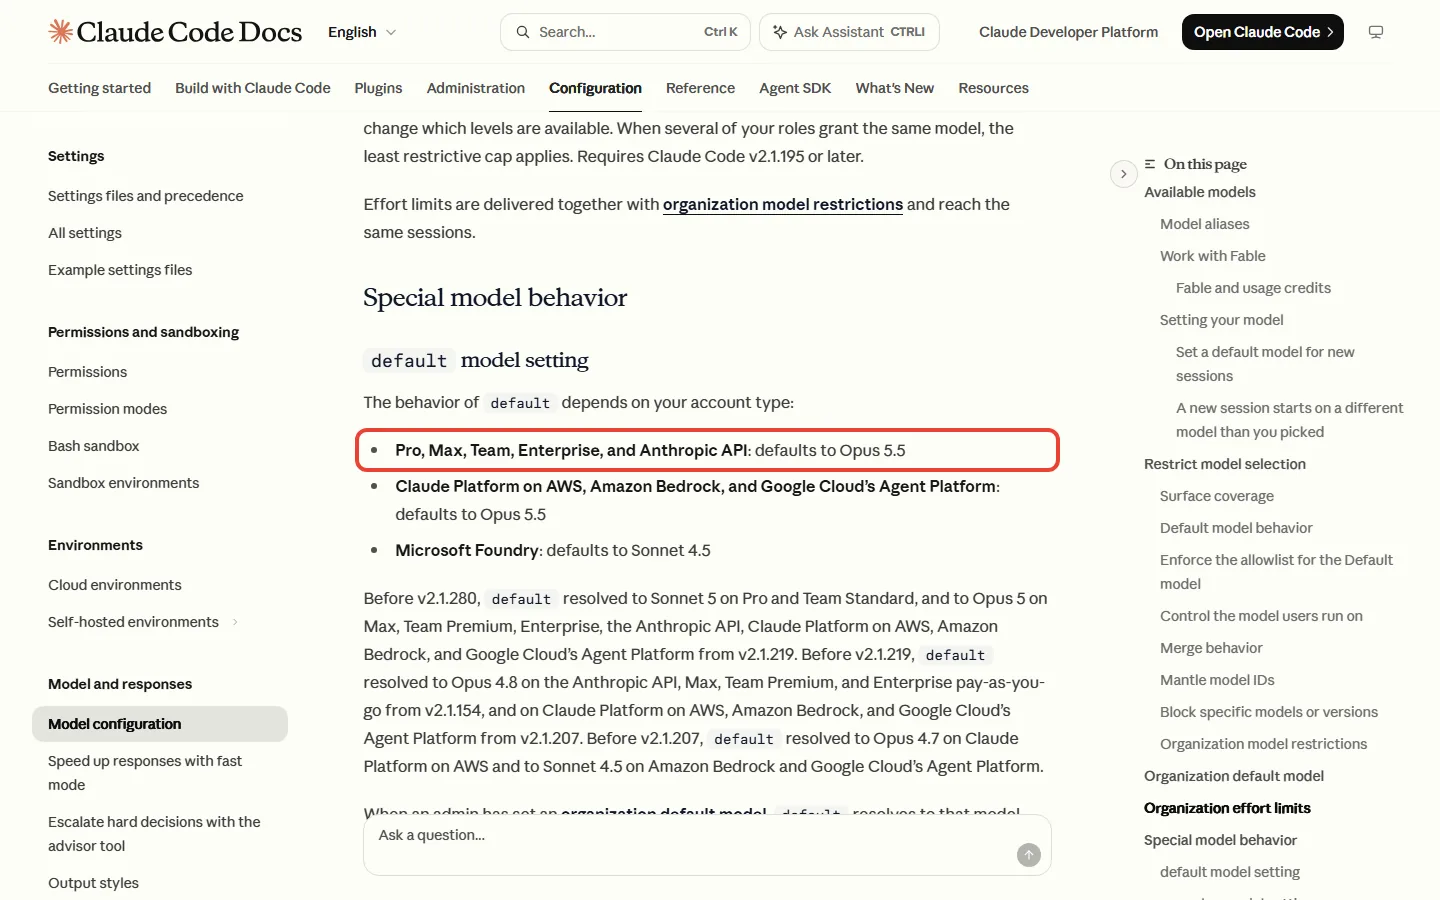This screenshot has width=1440, height=900.
Task: Go to the Agent SDK tab
Action: click(795, 88)
